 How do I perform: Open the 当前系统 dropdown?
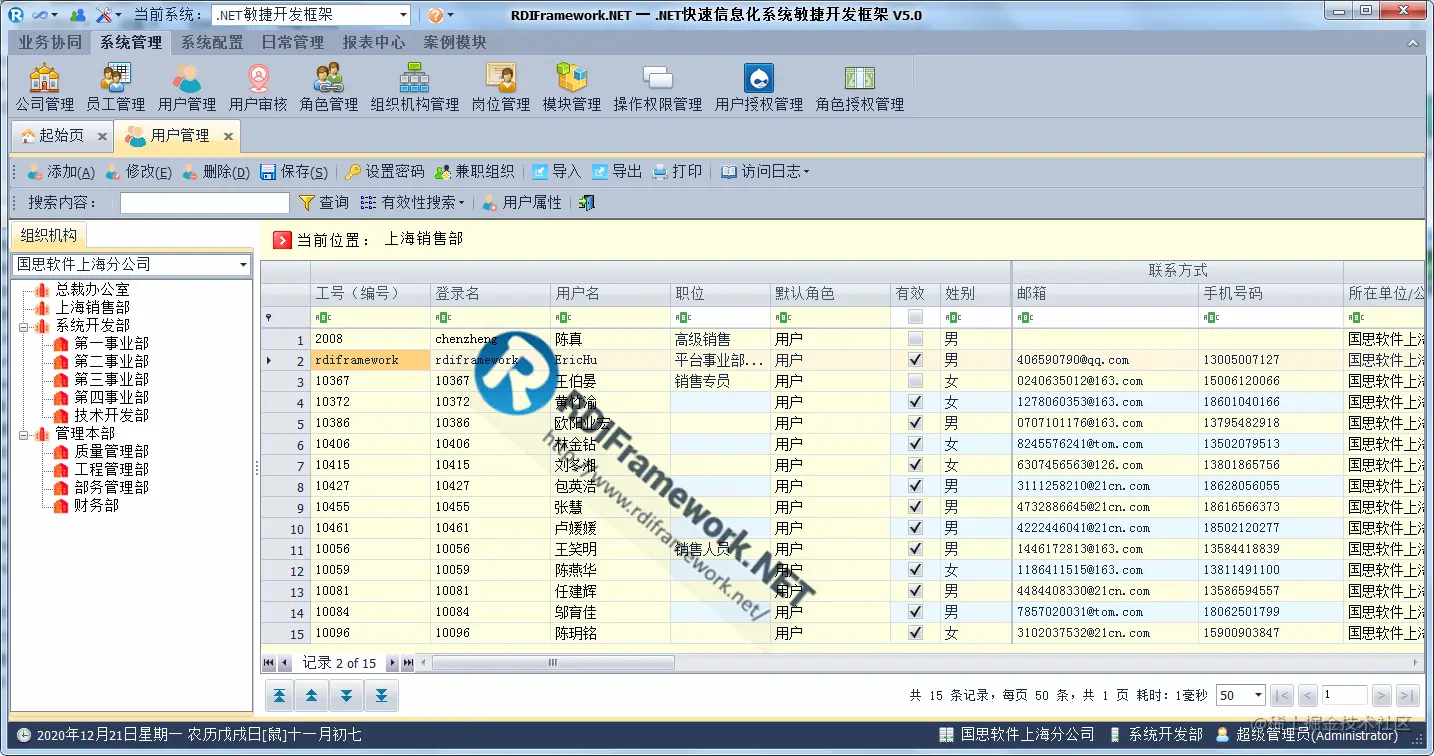(404, 14)
